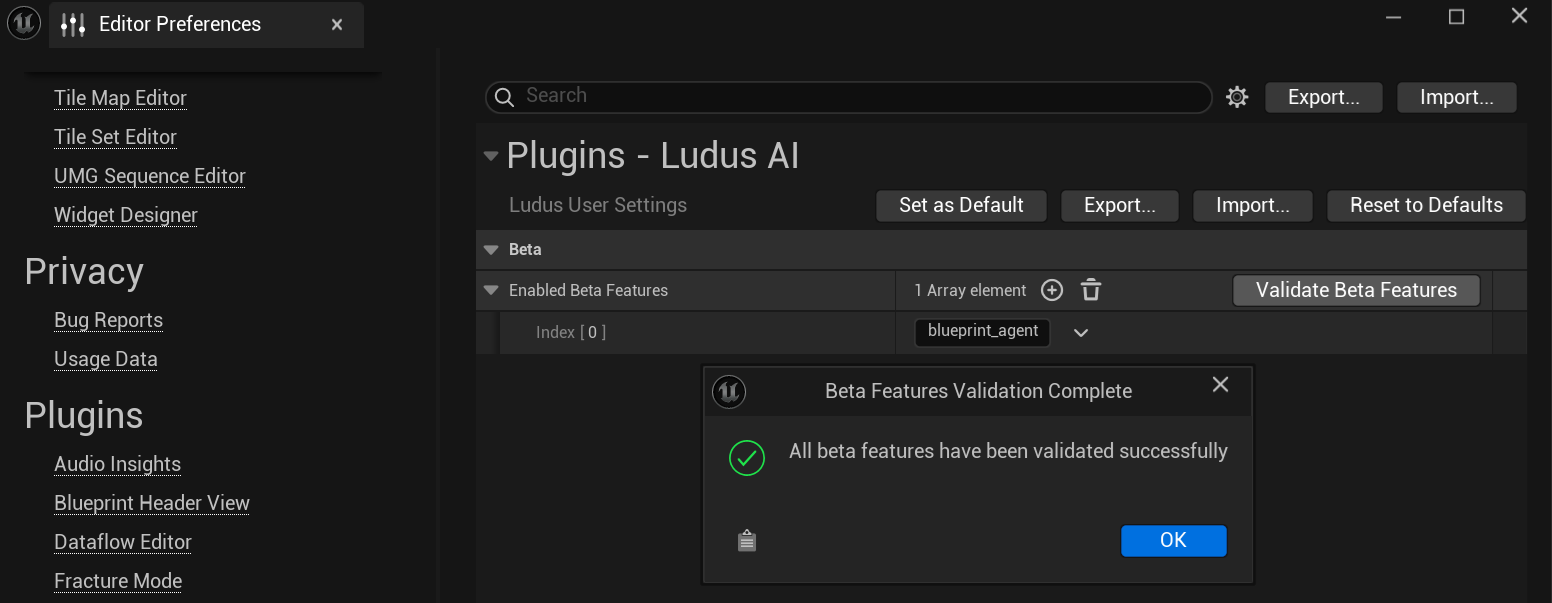Click the Unreal Engine logo in the top-left corner
The image size is (1552, 603).
(22, 23)
